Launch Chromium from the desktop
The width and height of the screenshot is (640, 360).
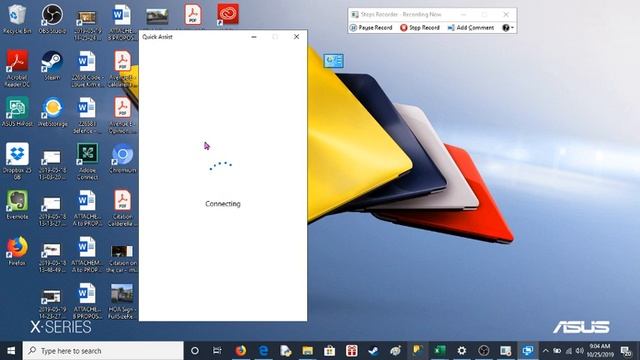(122, 158)
